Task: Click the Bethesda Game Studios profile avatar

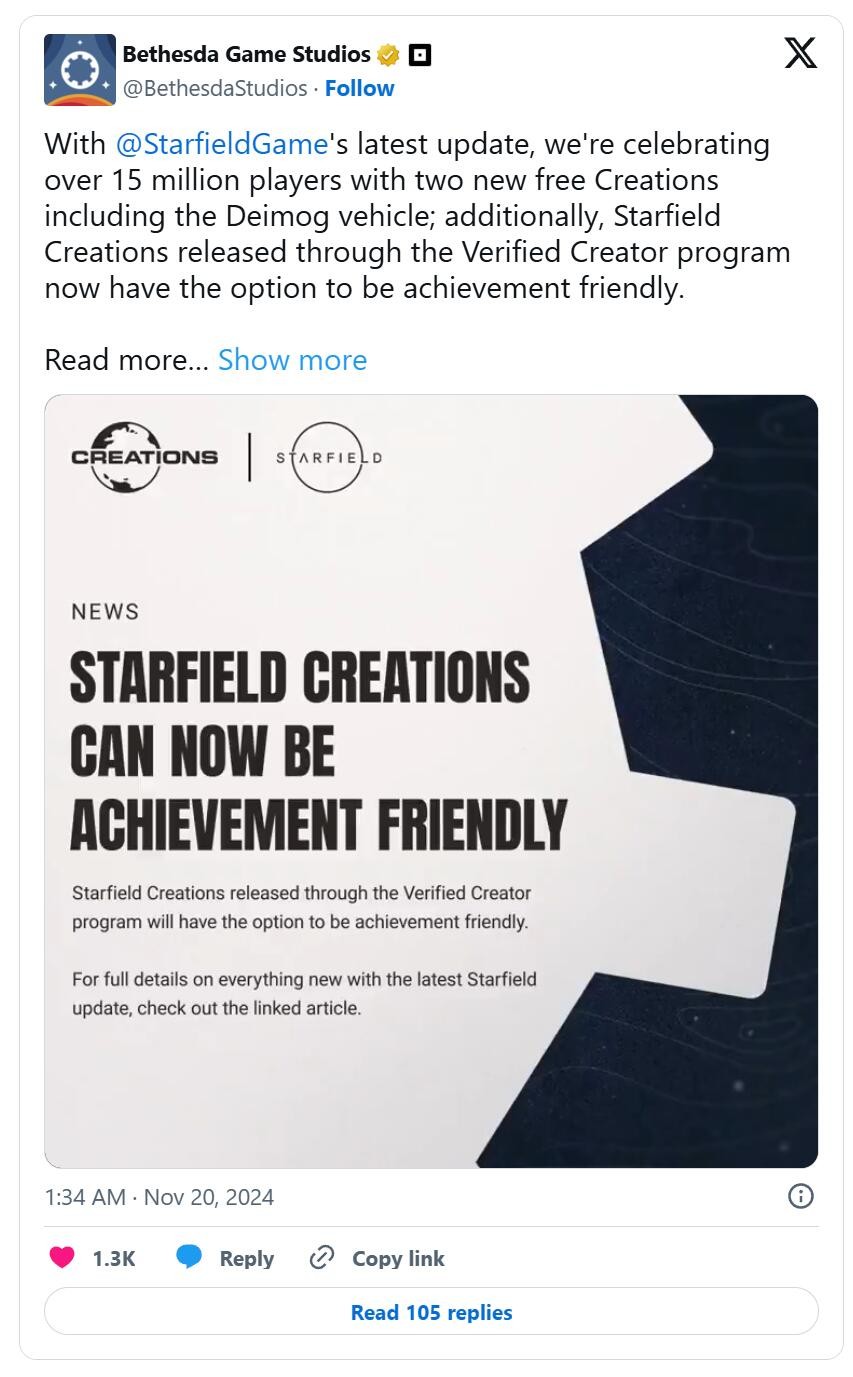Action: [80, 70]
